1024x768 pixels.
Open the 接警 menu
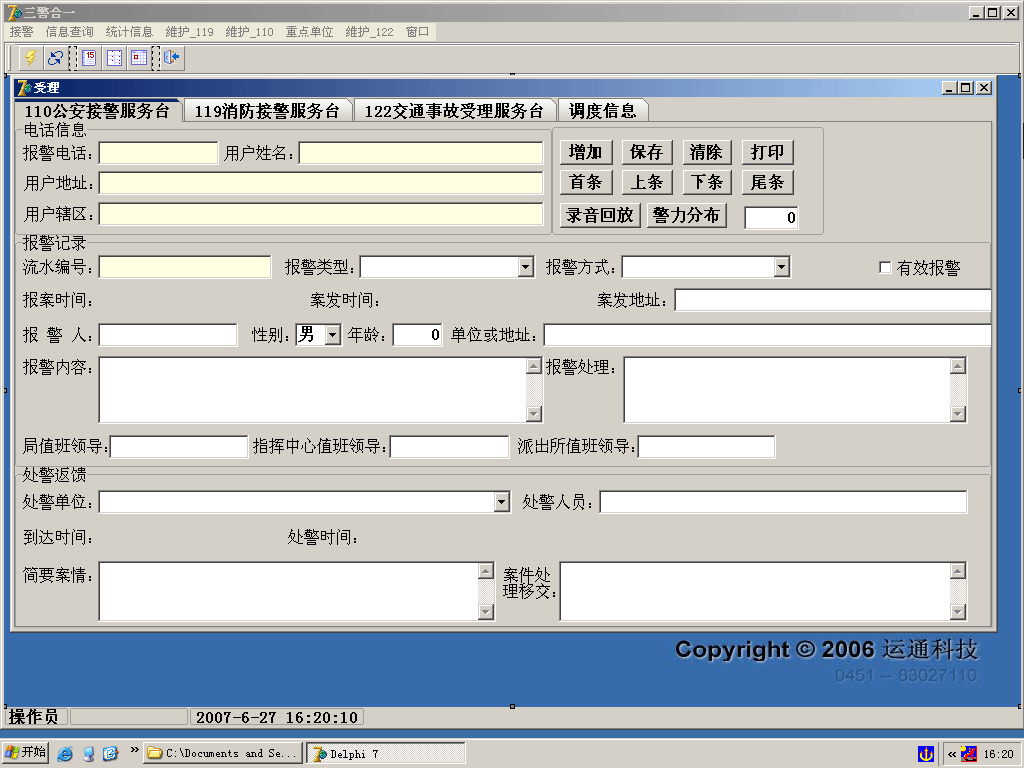[x=22, y=31]
